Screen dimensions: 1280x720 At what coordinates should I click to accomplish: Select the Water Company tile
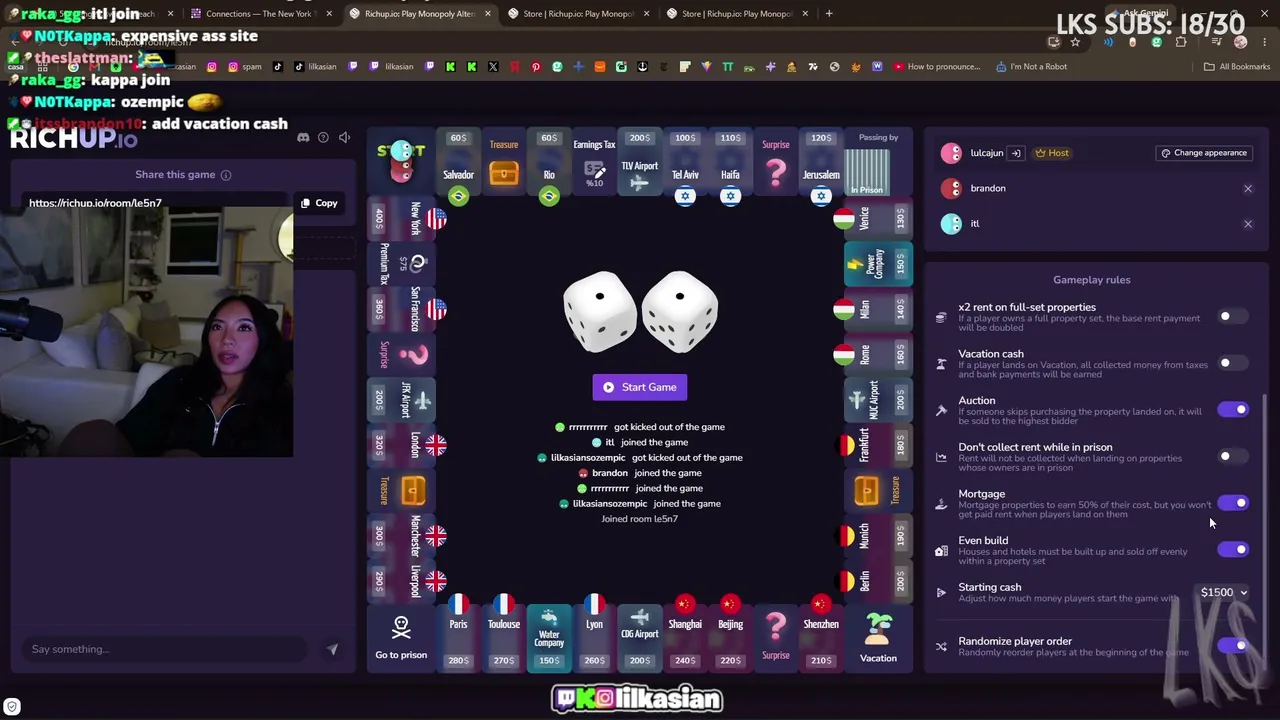549,637
